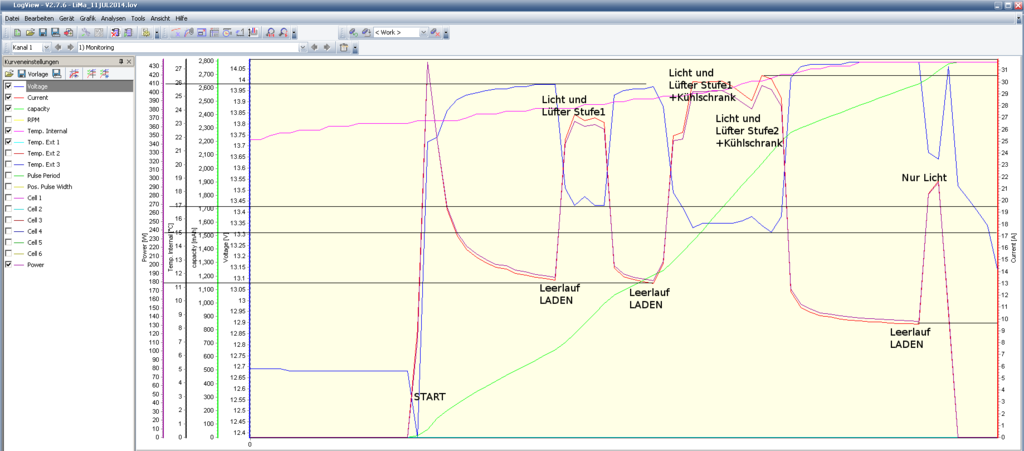
Task: Click the pink color line of Cell 1
Action: pyautogui.click(x=20, y=198)
